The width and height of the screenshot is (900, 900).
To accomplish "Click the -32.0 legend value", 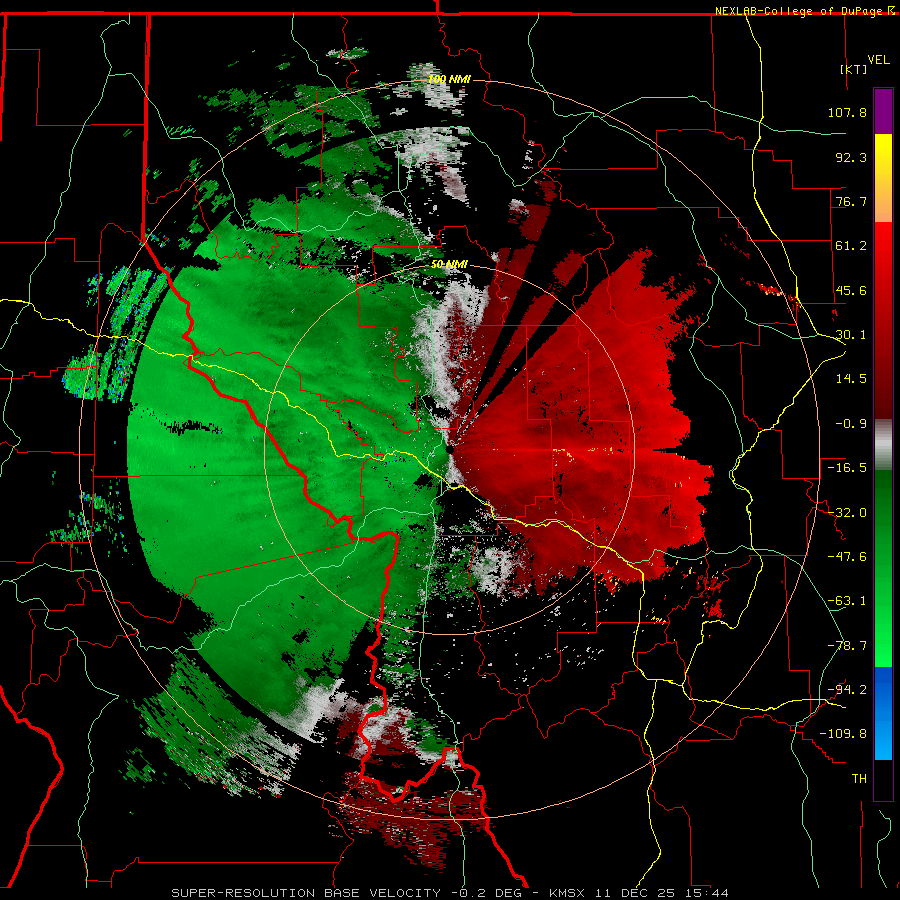I will pos(847,513).
